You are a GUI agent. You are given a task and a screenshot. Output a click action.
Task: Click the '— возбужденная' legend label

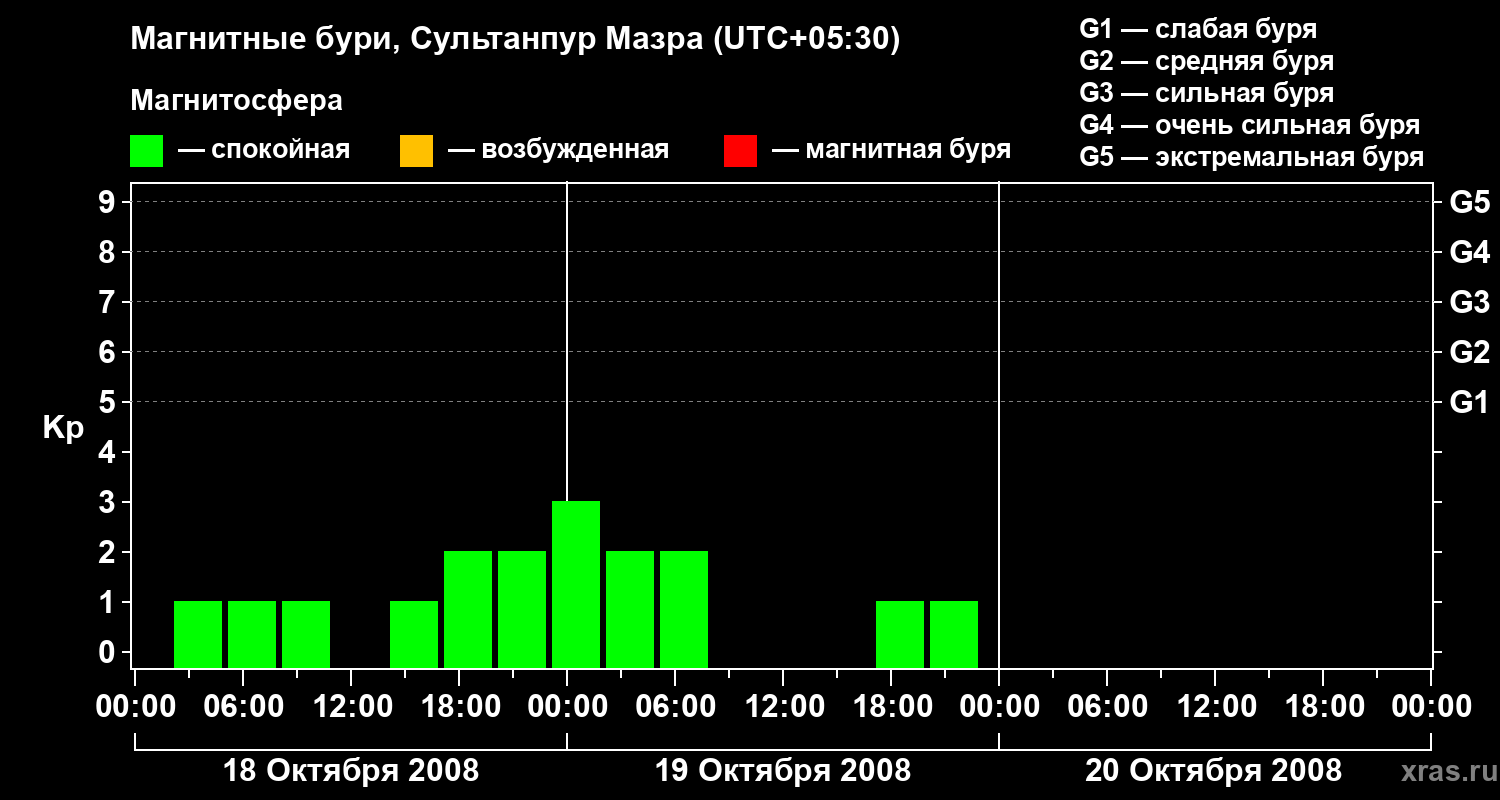pyautogui.click(x=558, y=150)
